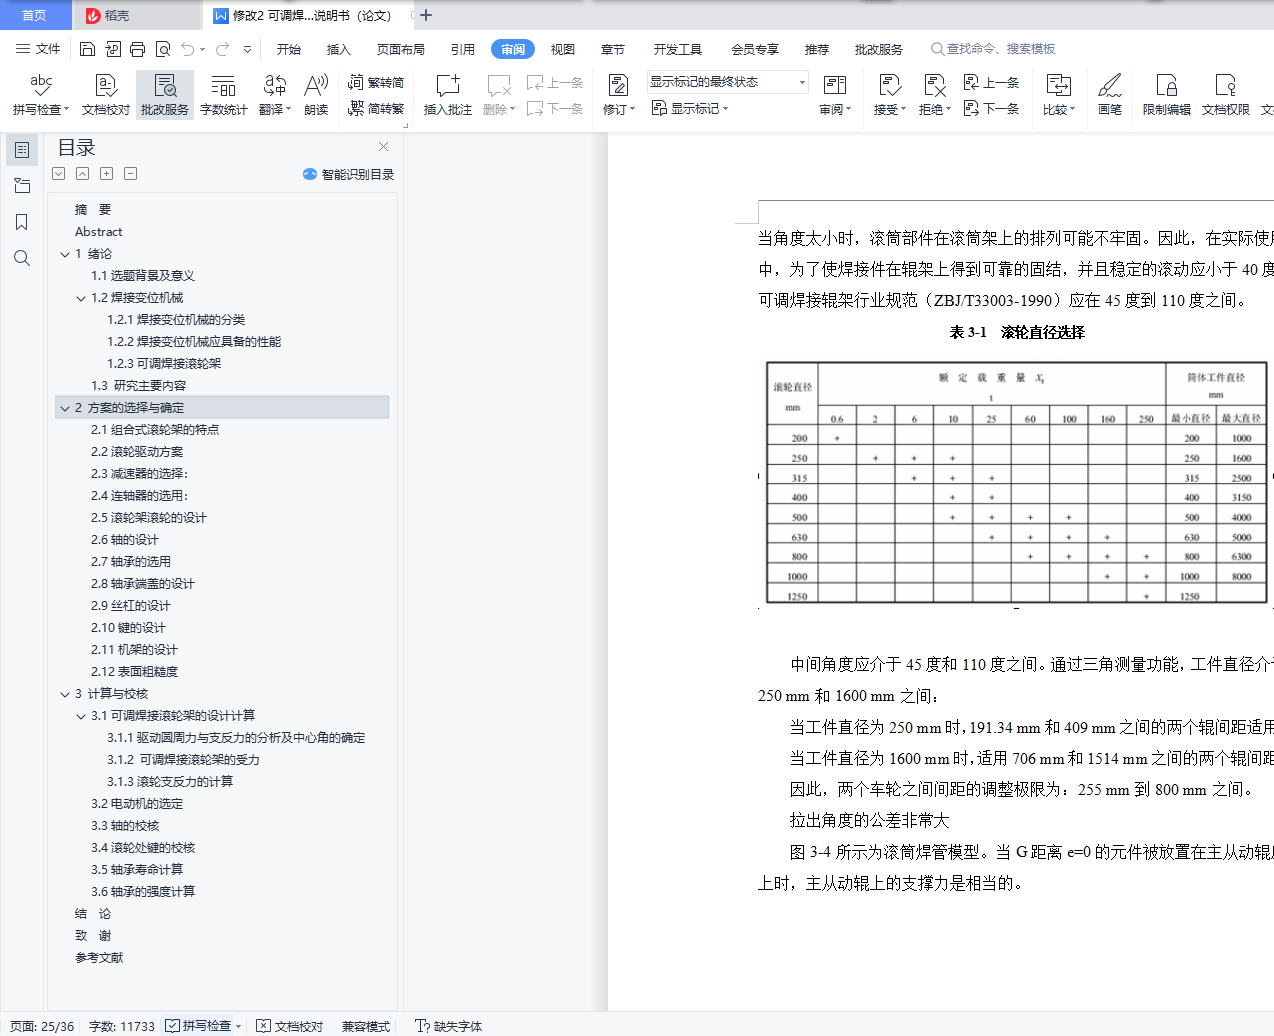Open the undo history dropdown arrow
The height and width of the screenshot is (1036, 1274).
203,49
